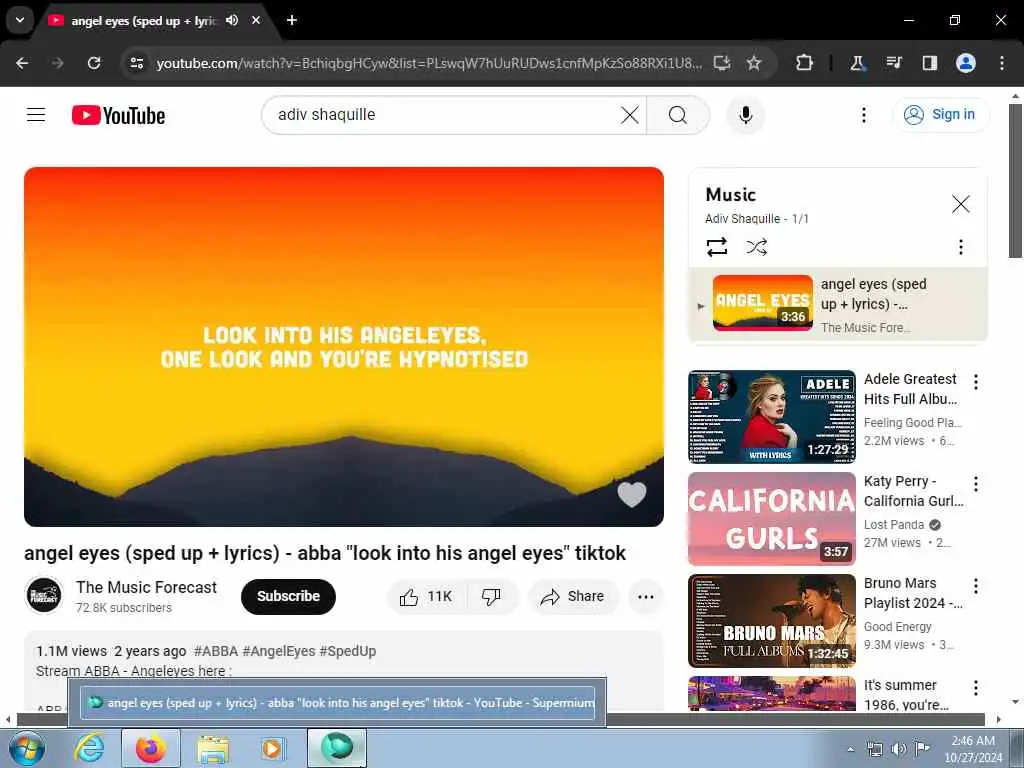Open options for Adele Greatest Hits video
The image size is (1024, 768).
[x=976, y=382]
